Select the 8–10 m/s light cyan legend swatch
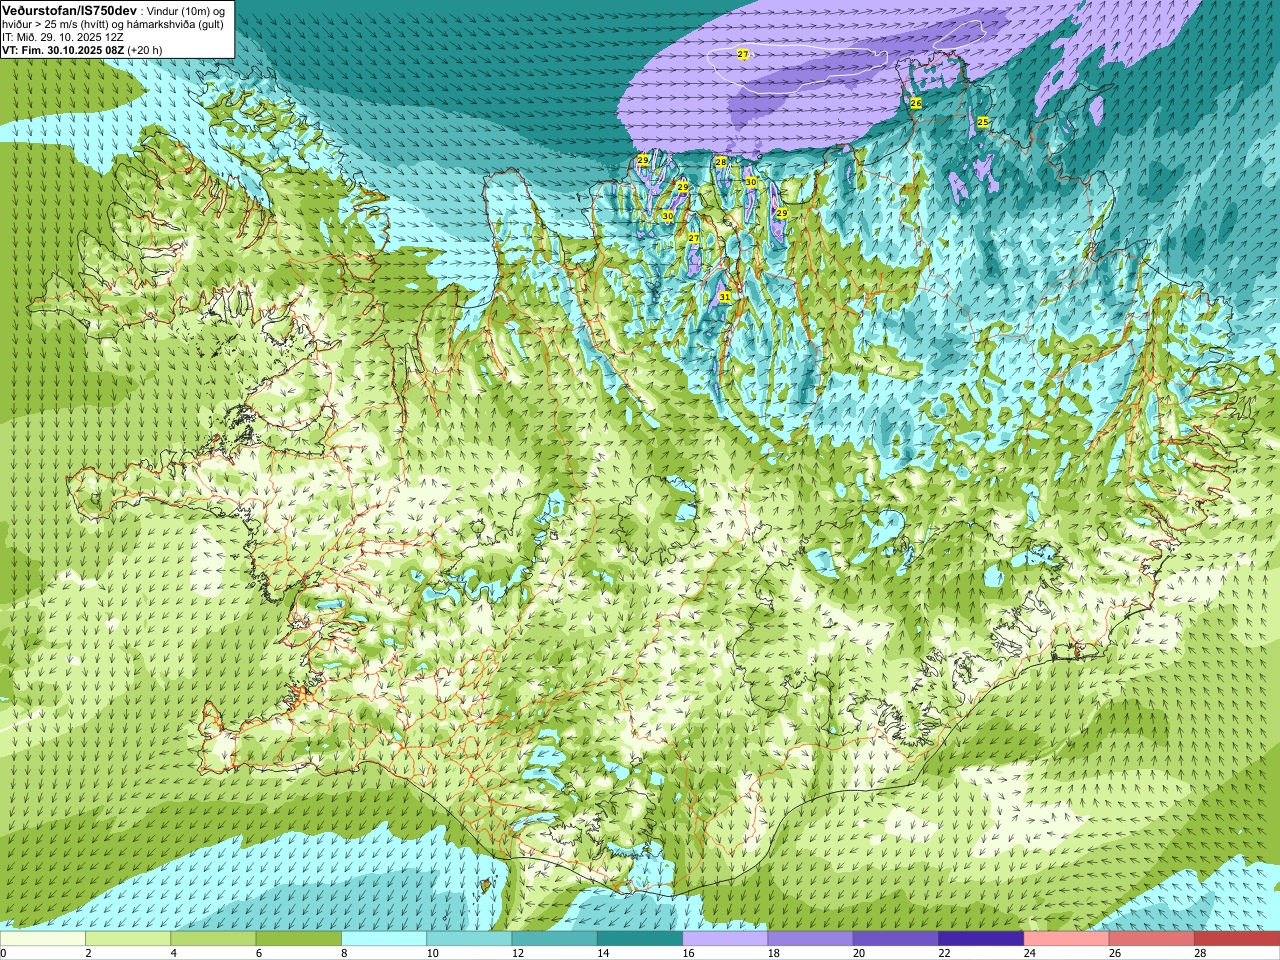The image size is (1280, 960). 384,938
